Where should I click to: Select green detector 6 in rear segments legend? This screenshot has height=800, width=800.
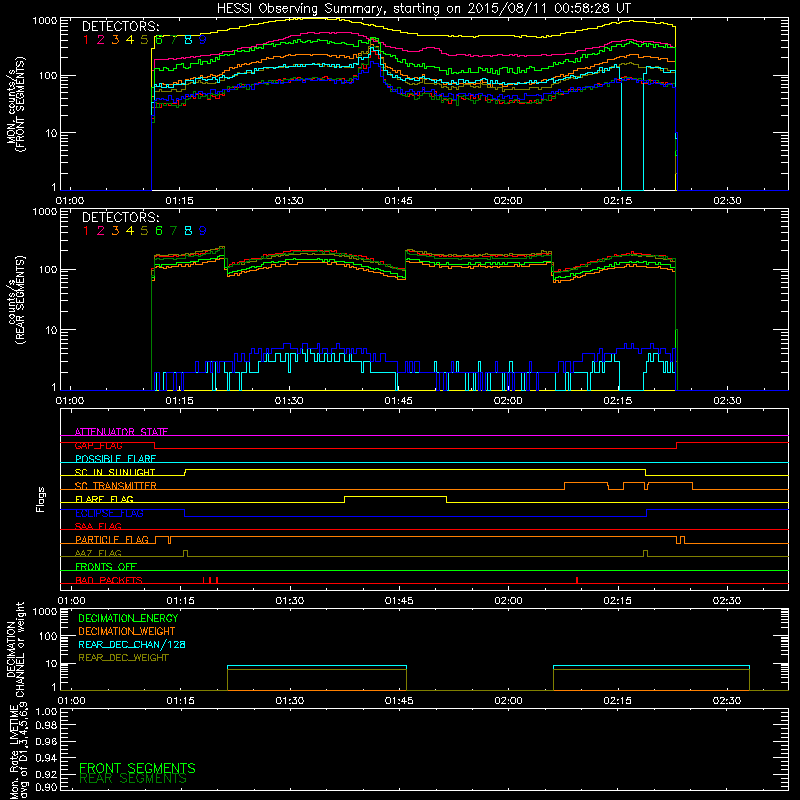tap(159, 231)
